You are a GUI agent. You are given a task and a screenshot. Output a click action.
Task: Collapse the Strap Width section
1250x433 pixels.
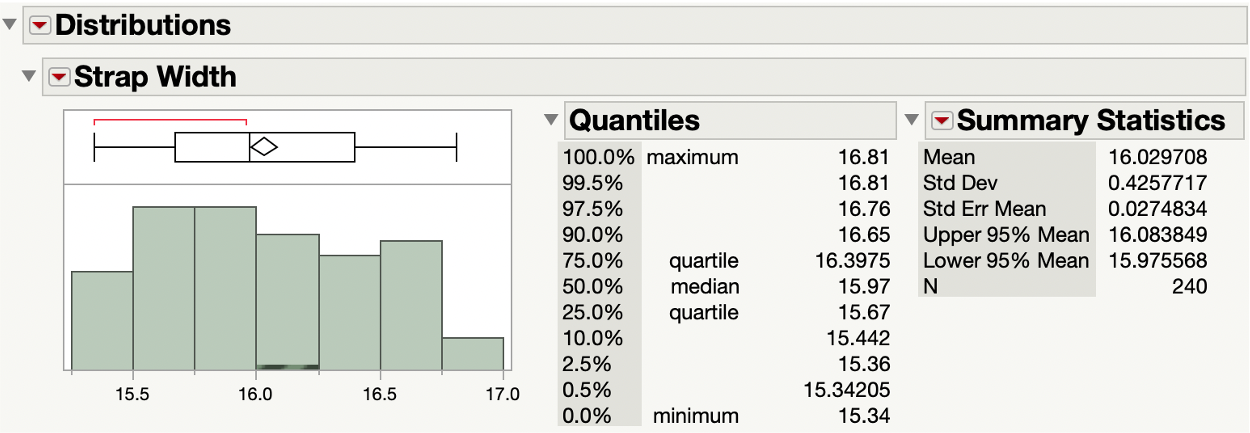29,77
